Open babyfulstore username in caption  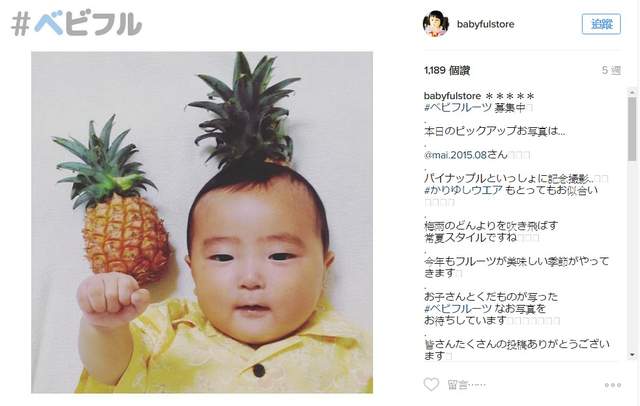click(452, 96)
